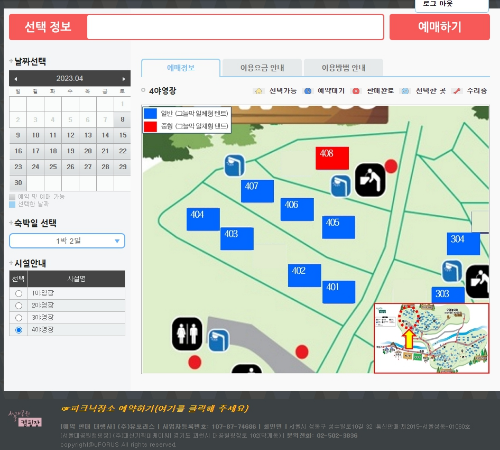Select campsite 402 on the map
The image size is (500, 450).
click(304, 275)
